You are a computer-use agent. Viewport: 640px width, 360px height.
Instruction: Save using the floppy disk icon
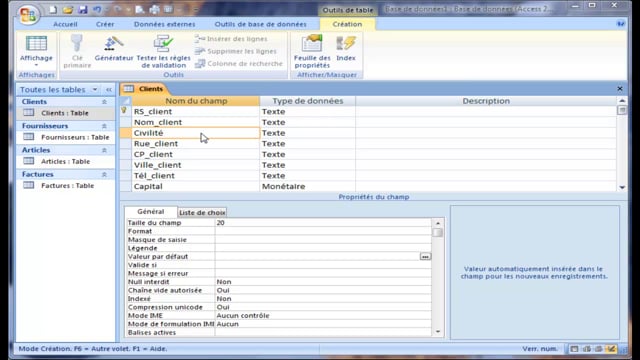point(82,9)
